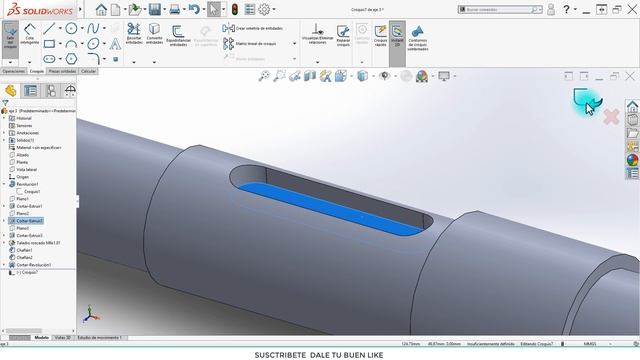Open the FeatureManager design tree tab
The width and height of the screenshot is (640, 360).
tap(11, 91)
